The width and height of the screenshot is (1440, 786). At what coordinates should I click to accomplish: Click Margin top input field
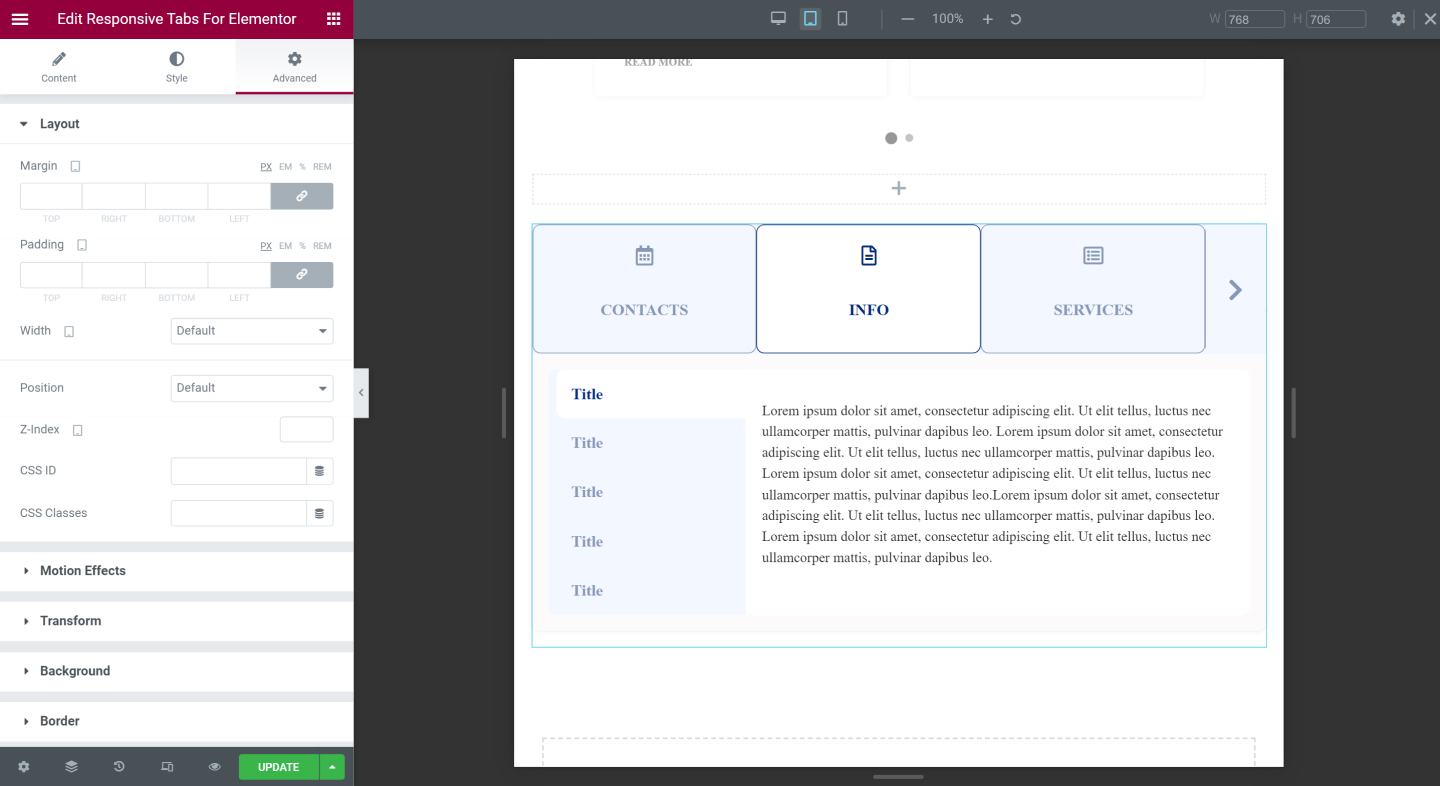tap(51, 196)
